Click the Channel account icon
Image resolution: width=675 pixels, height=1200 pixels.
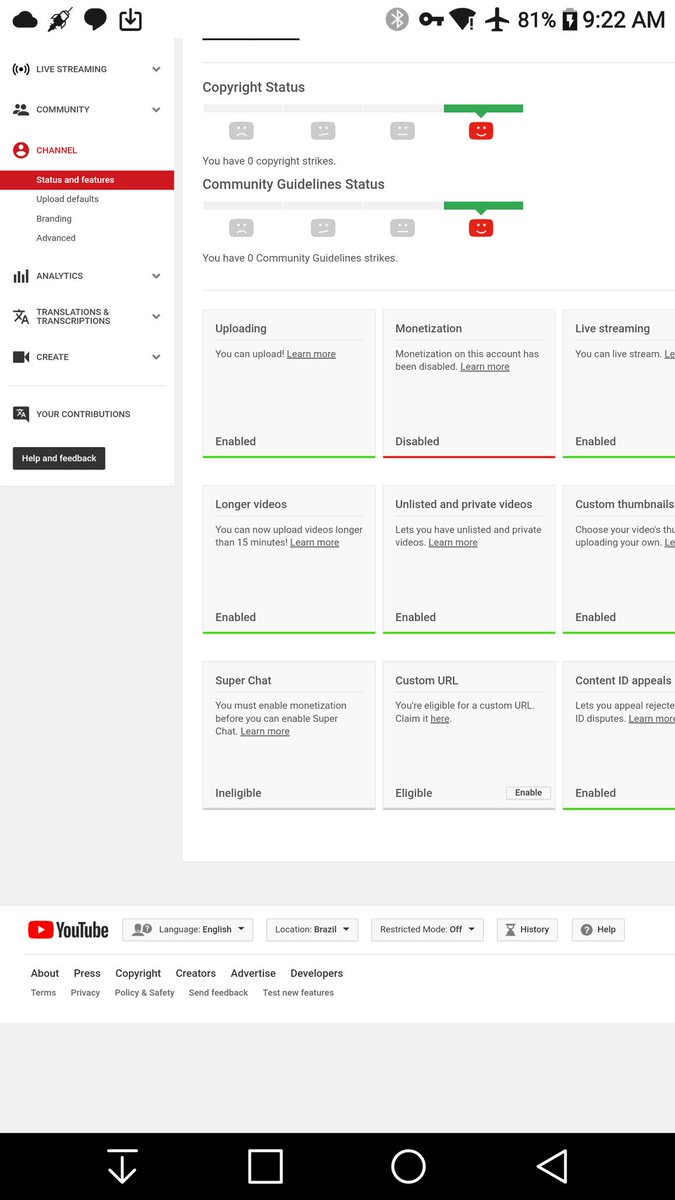[x=21, y=150]
